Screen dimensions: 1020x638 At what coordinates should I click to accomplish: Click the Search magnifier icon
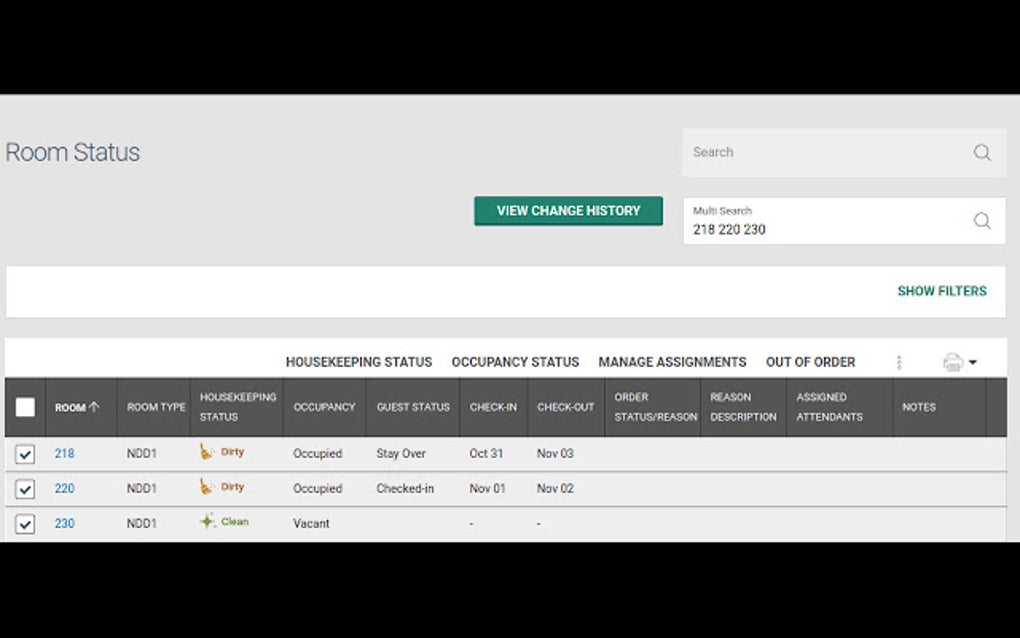pos(981,152)
